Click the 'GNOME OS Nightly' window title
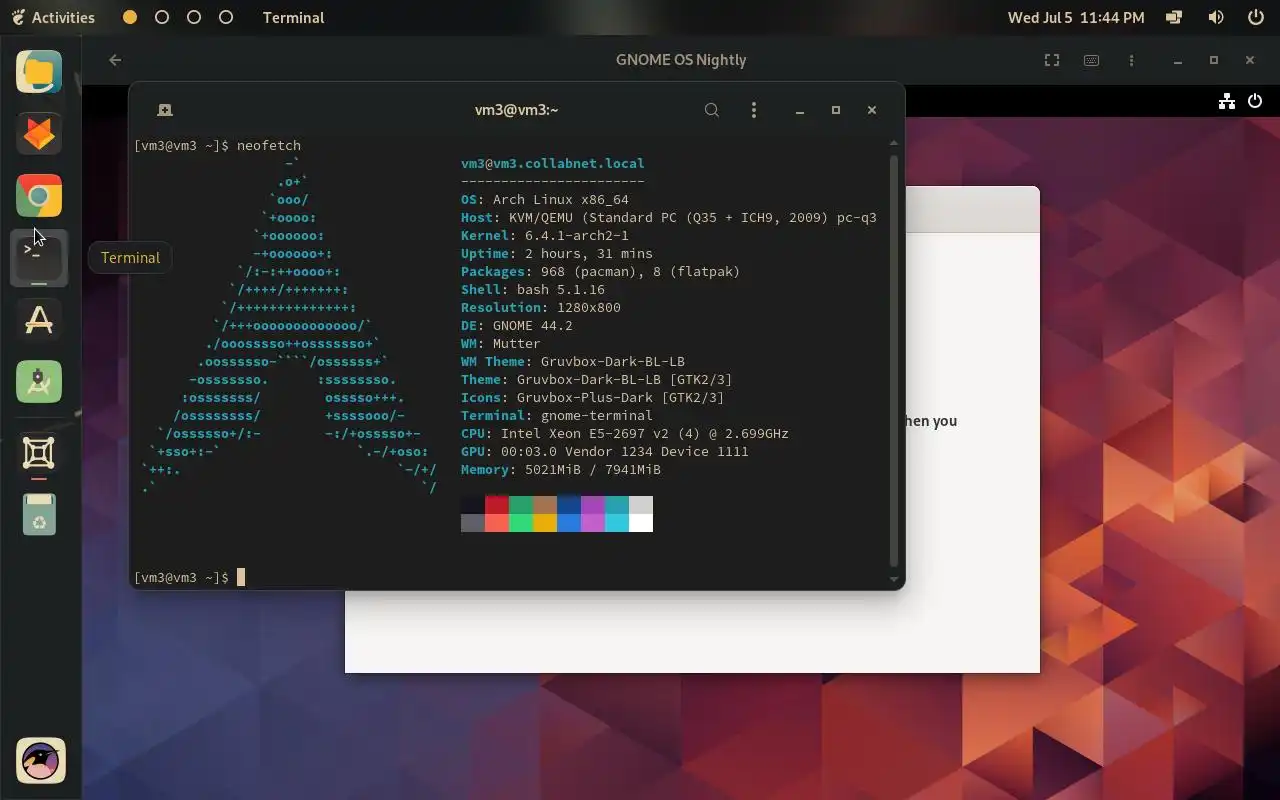The image size is (1280, 800). click(681, 60)
